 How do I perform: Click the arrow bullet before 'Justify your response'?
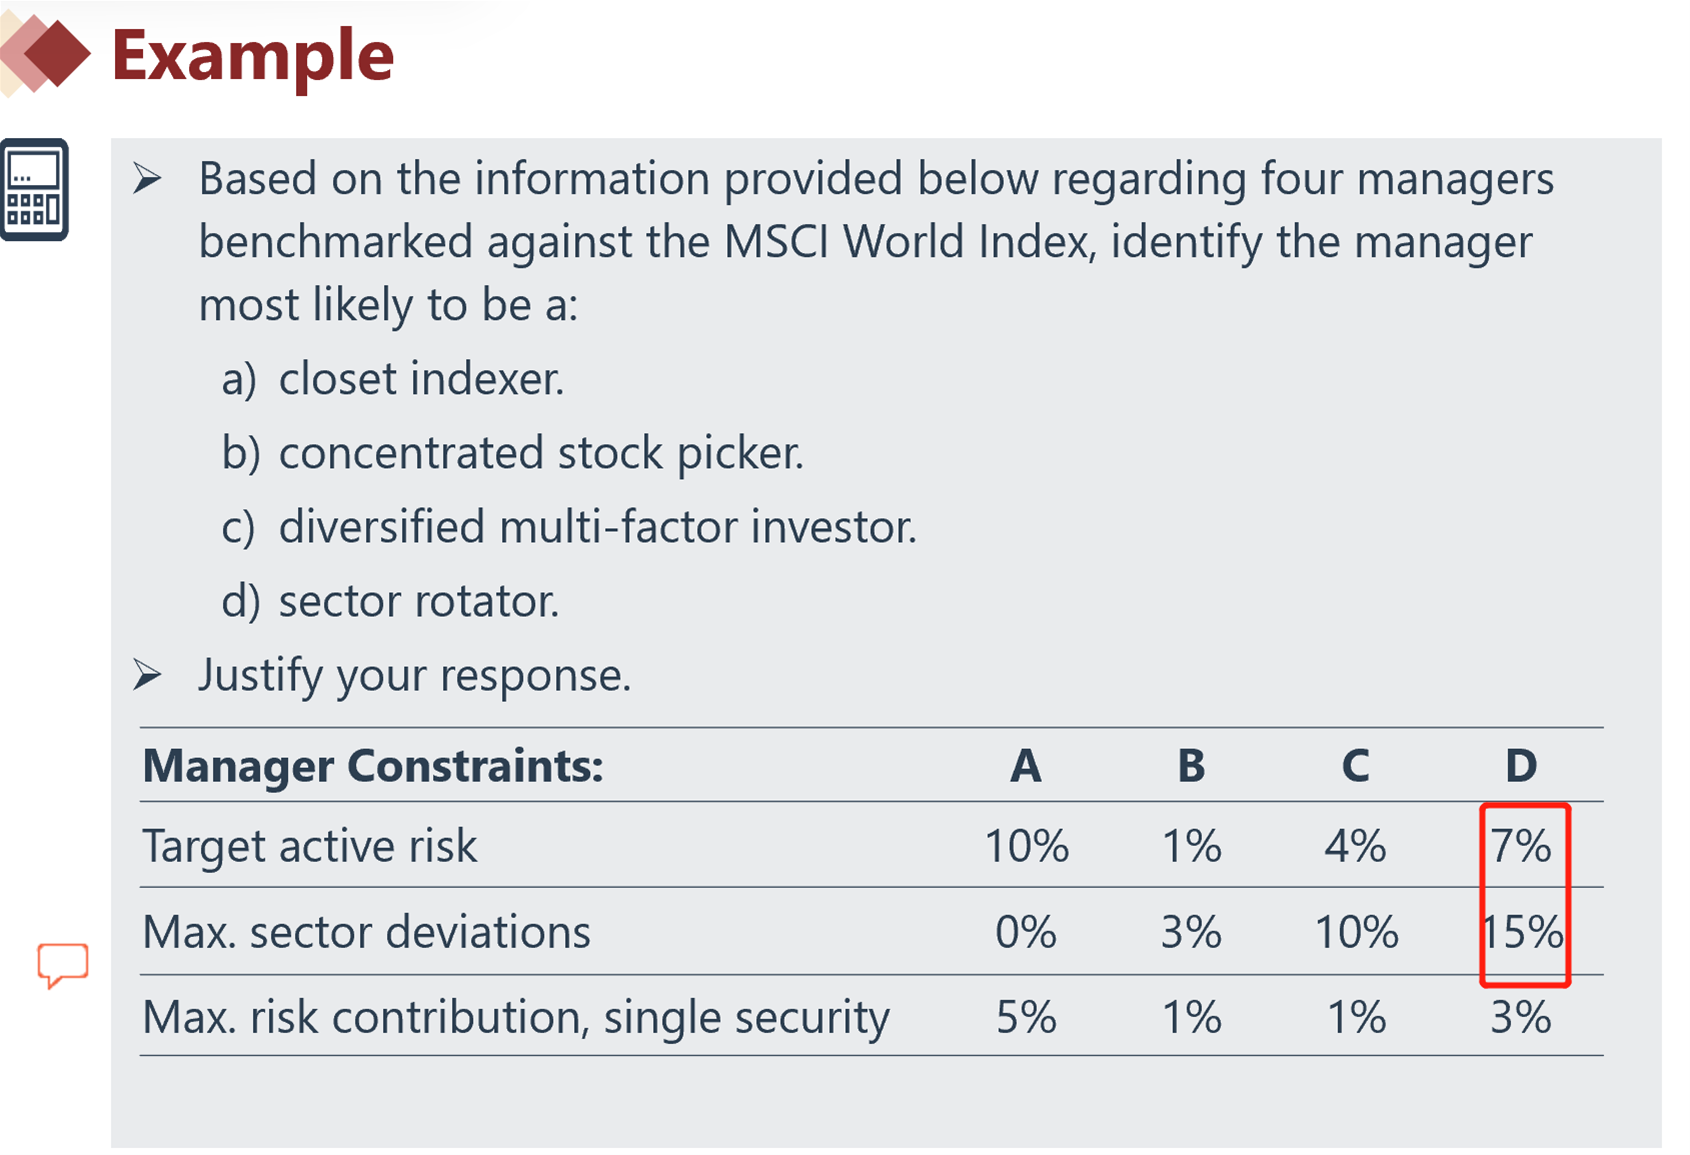tap(148, 675)
